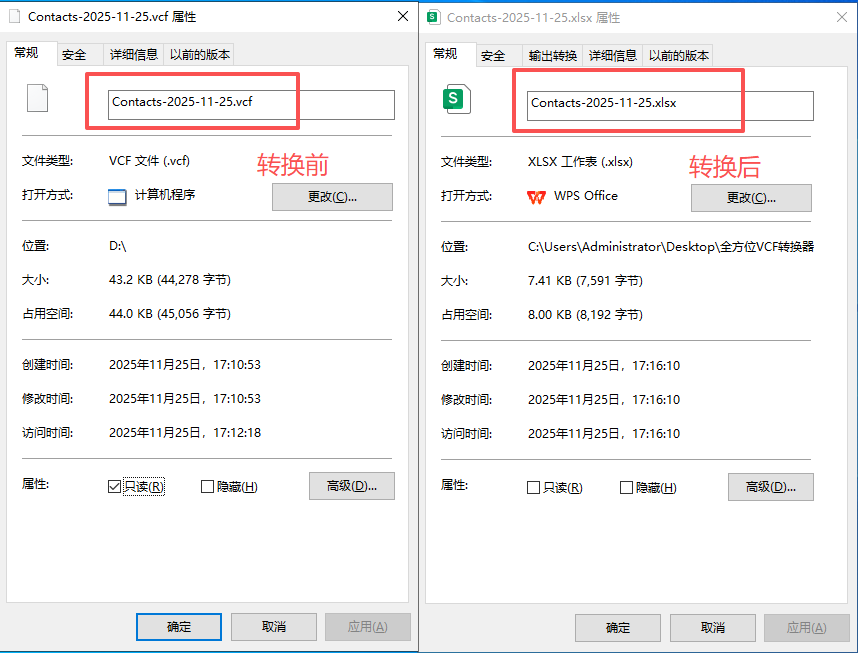Open 高级 attributes in vcf properties
Image resolution: width=858 pixels, height=653 pixels.
click(x=351, y=487)
